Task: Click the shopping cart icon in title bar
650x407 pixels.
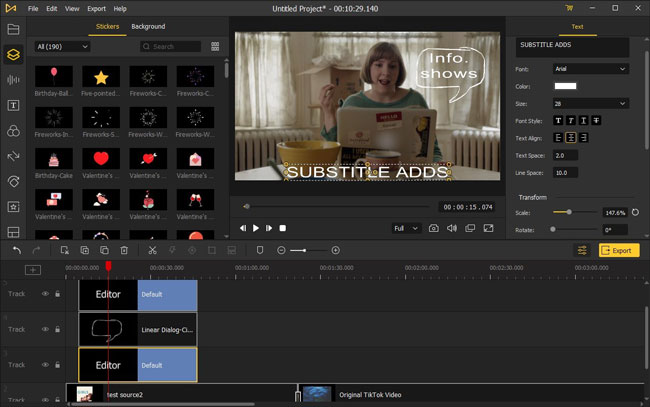Action: [569, 8]
